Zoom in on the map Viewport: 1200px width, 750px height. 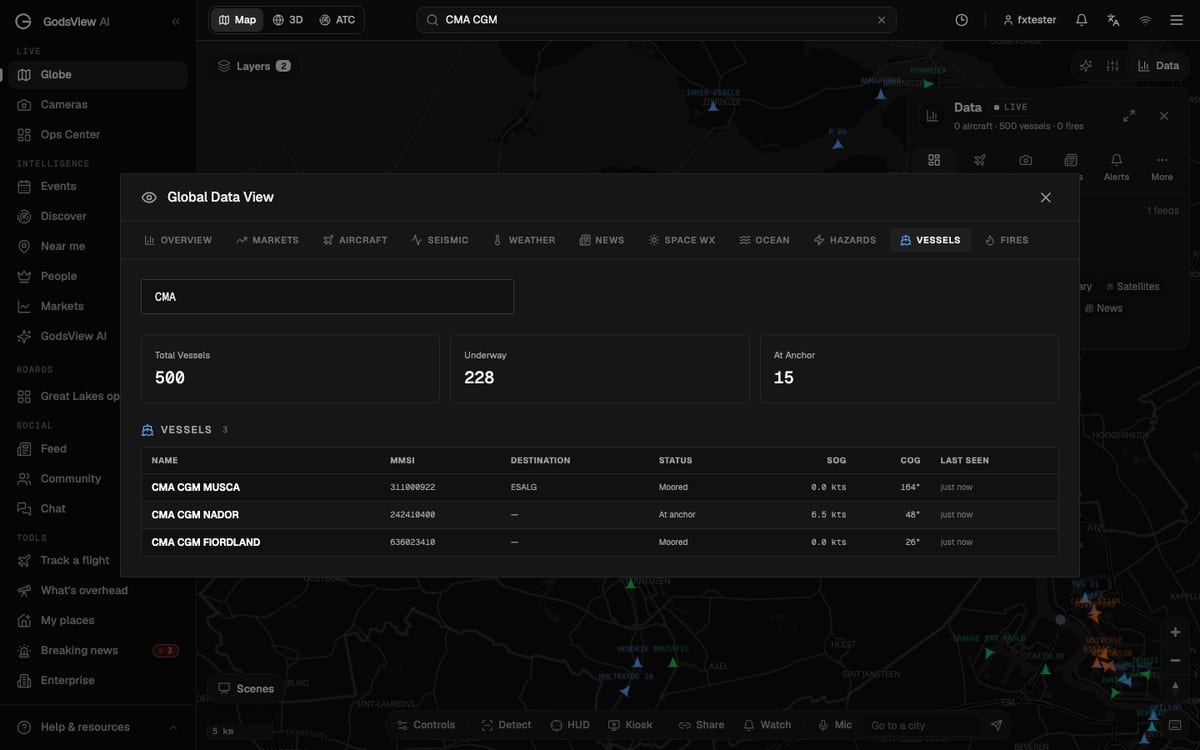(1175, 632)
